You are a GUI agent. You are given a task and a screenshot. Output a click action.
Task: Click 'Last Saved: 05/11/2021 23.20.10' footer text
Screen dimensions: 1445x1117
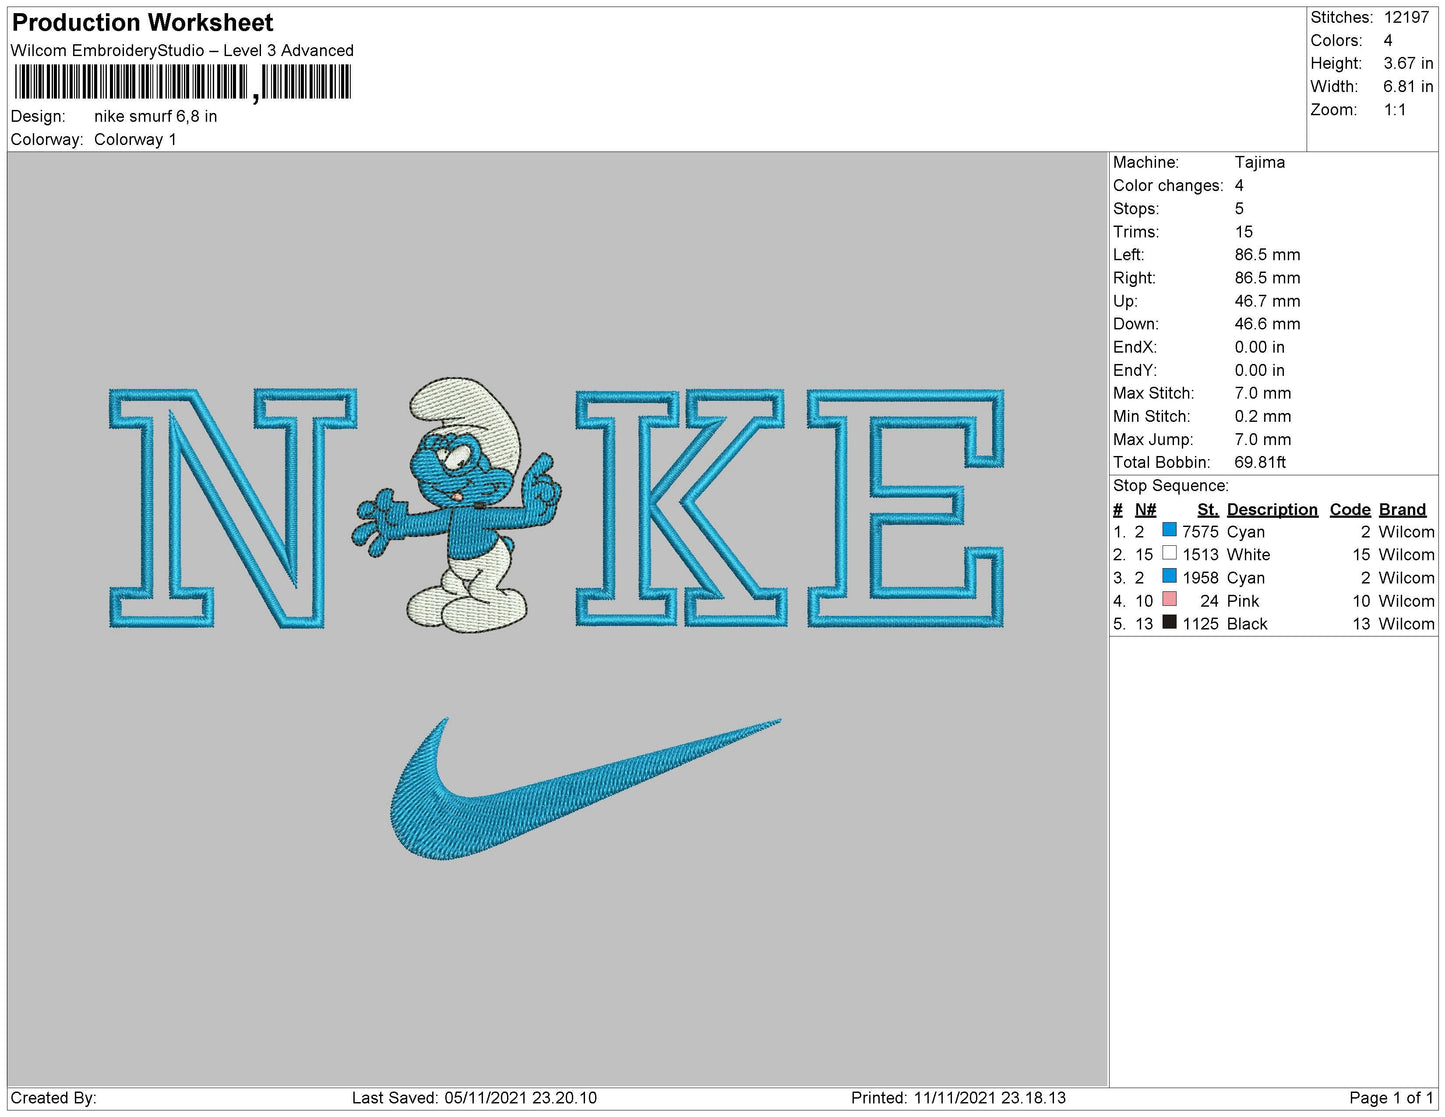click(x=474, y=1097)
